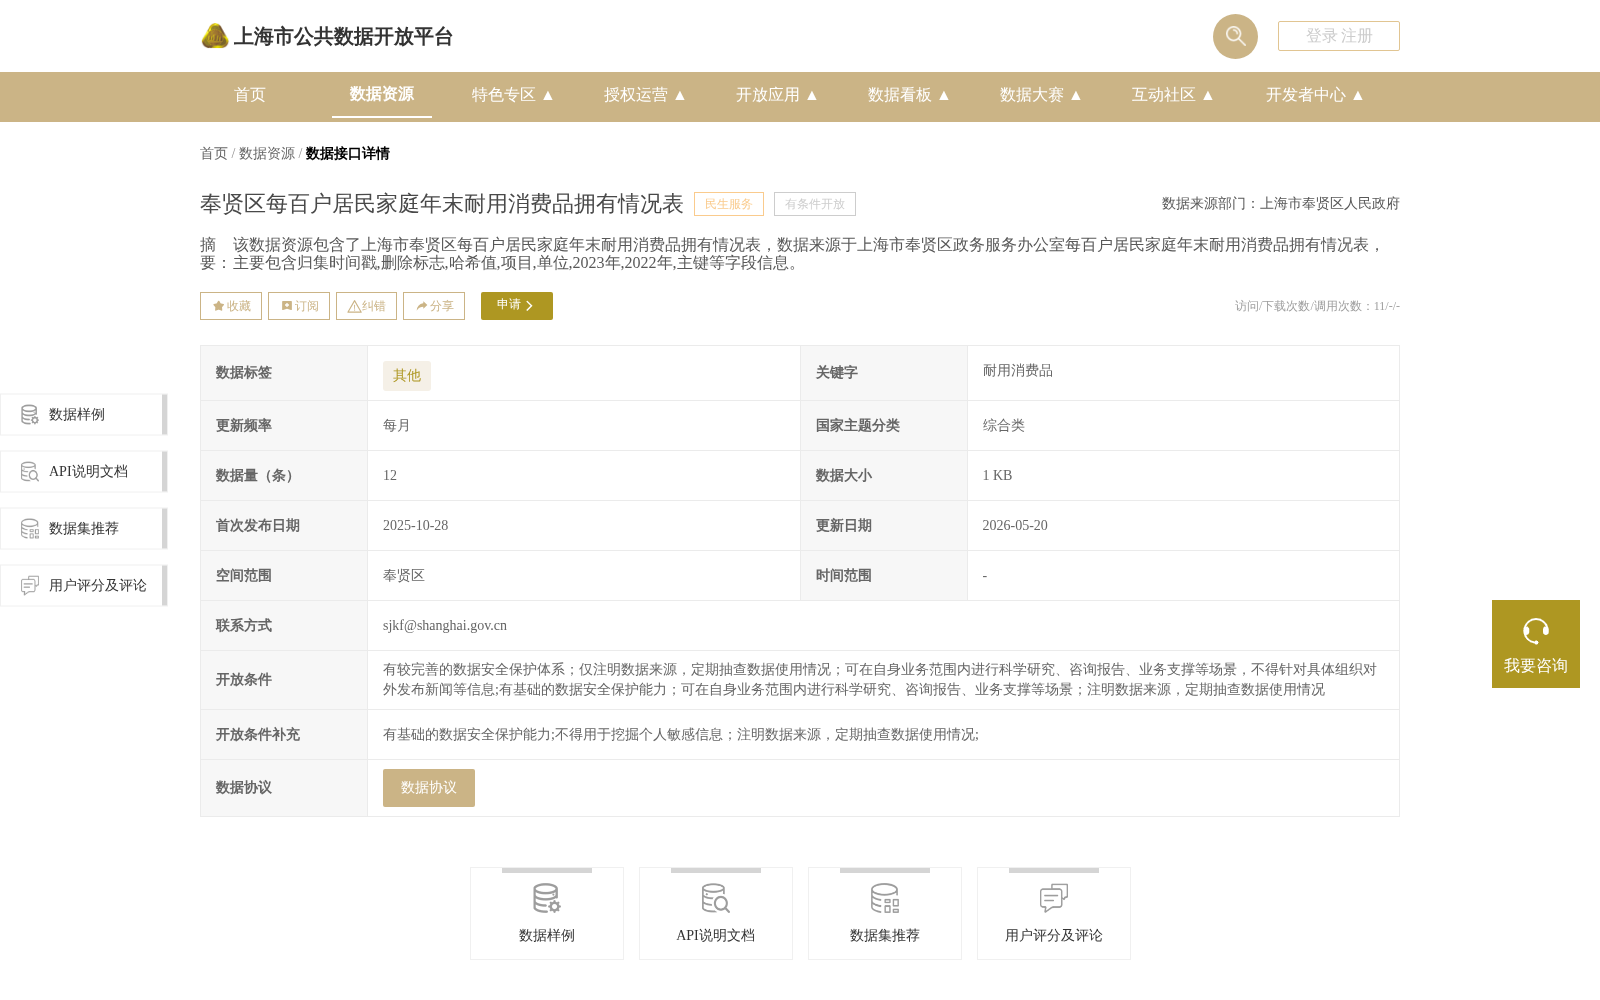Click the search magnifier icon in header
The height and width of the screenshot is (1000, 1600).
(1235, 36)
